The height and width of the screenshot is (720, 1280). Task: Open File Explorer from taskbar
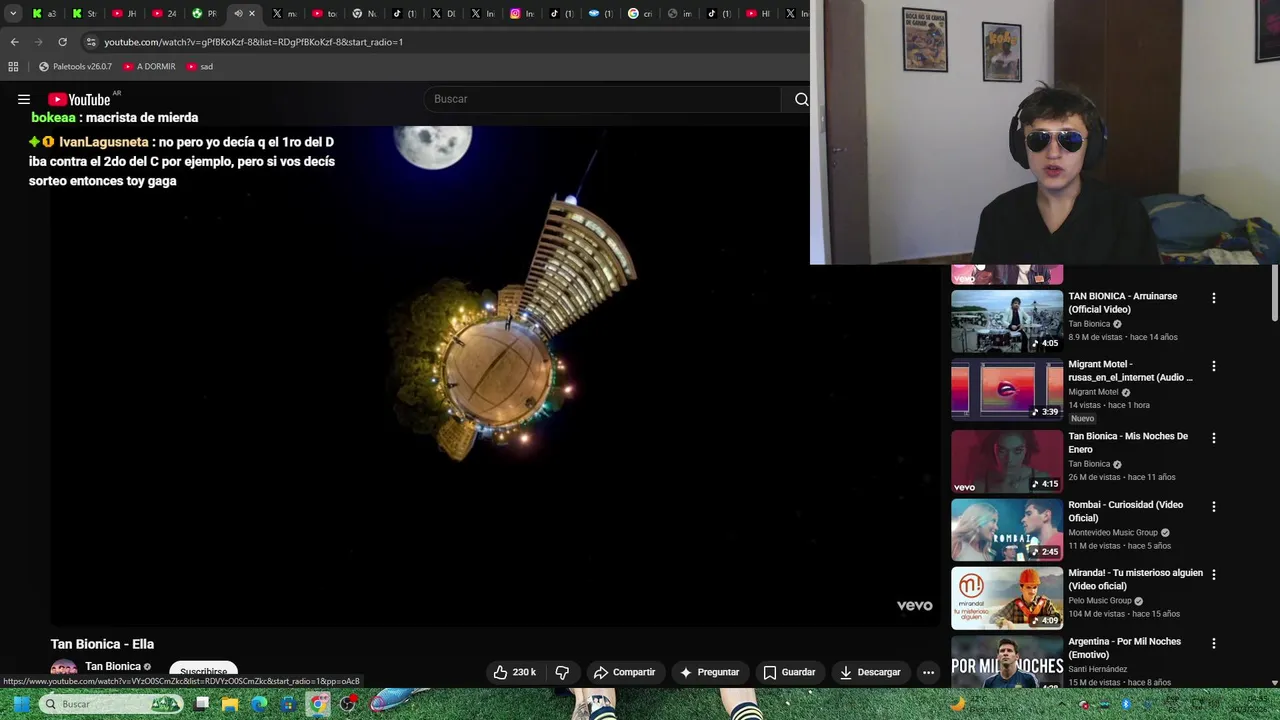click(230, 704)
